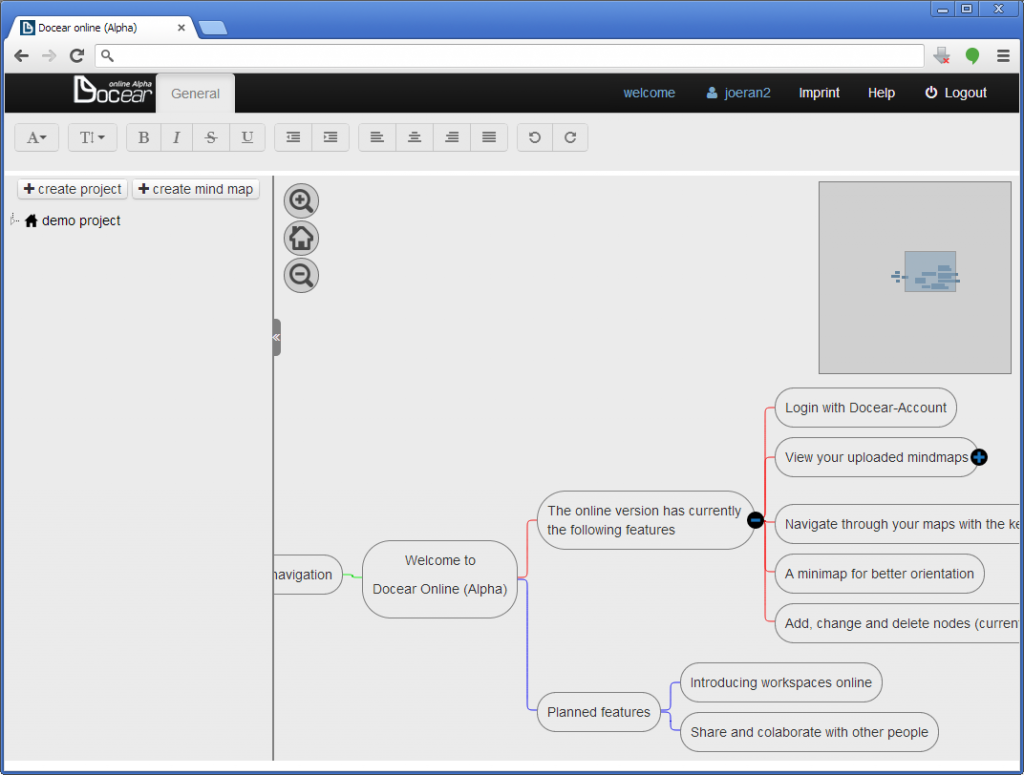Open the General tab
Viewport: 1024px width, 775px height.
click(x=195, y=93)
